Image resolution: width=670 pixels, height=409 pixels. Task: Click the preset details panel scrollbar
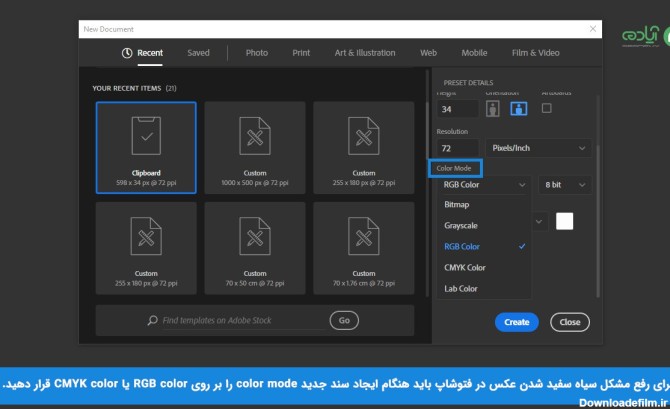pos(598,221)
